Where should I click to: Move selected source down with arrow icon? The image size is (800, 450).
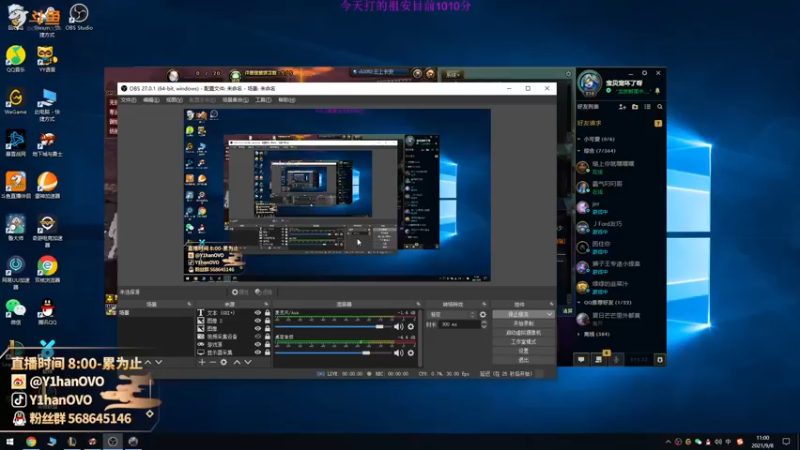point(248,362)
